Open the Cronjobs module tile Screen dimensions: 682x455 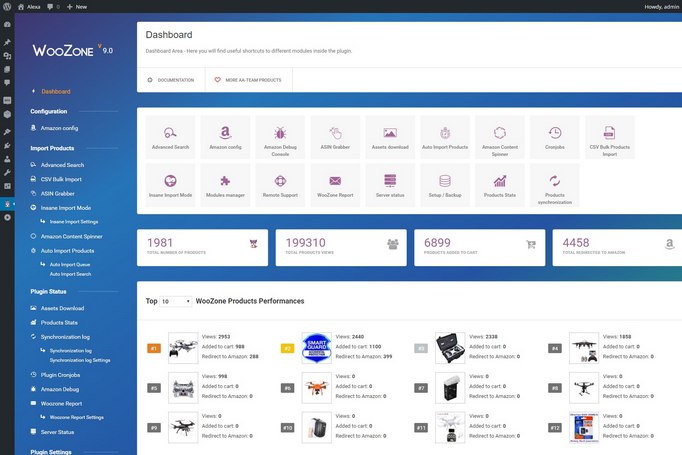(x=555, y=137)
